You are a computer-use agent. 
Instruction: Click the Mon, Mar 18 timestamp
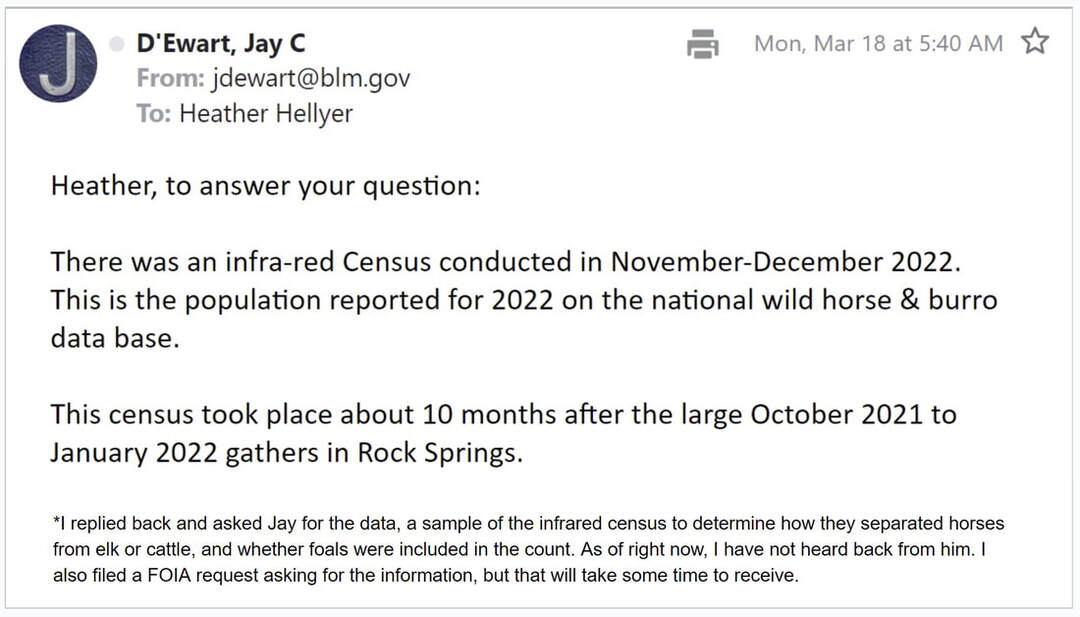tap(877, 43)
